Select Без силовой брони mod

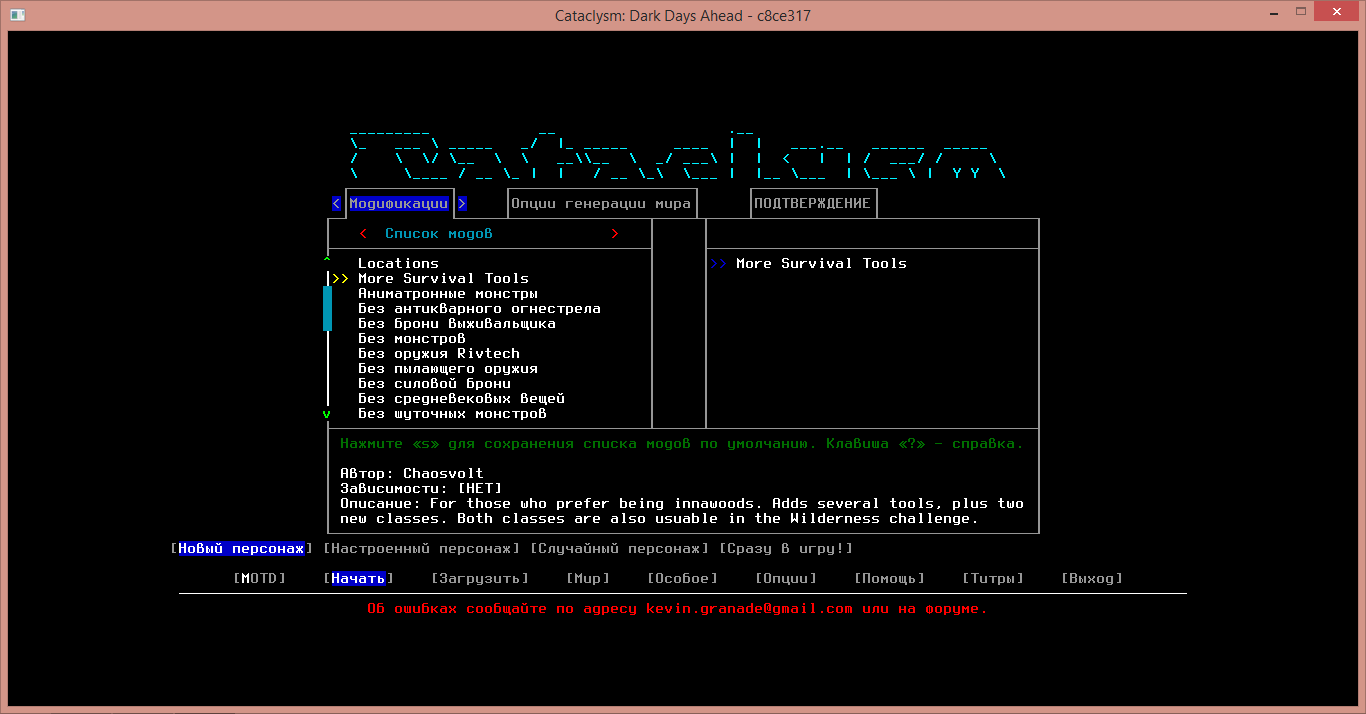coord(434,383)
